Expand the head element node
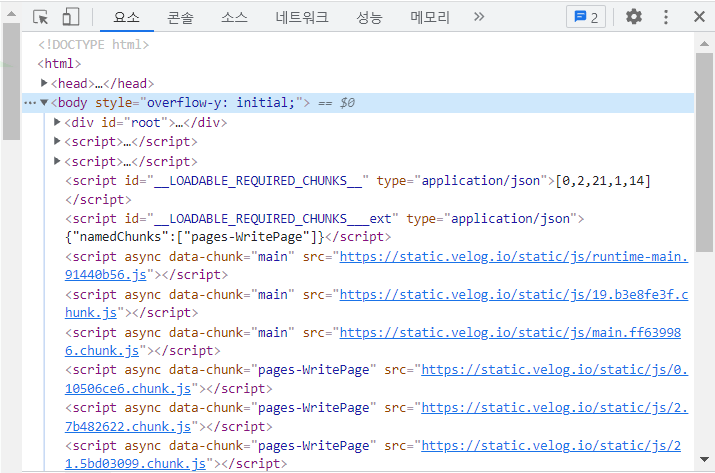Viewport: 715px width, 473px height. [x=44, y=83]
